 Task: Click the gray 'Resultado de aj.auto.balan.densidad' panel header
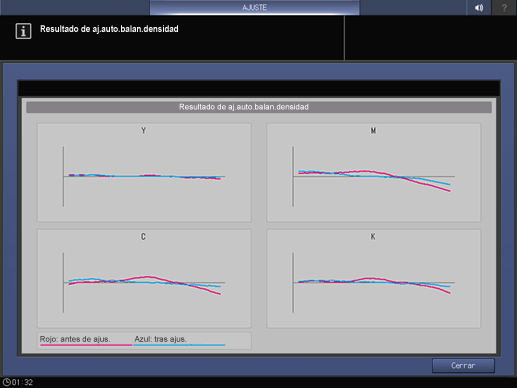point(259,107)
